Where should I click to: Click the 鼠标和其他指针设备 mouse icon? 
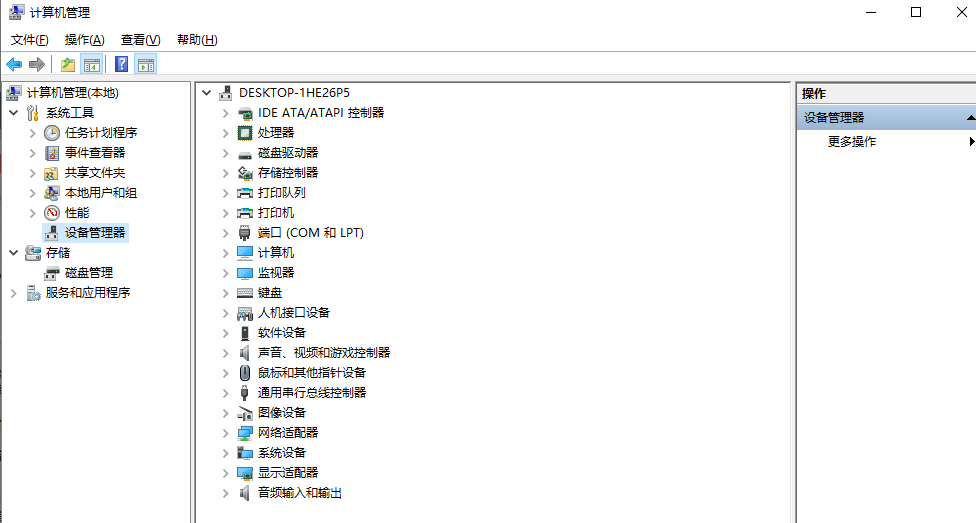point(245,373)
